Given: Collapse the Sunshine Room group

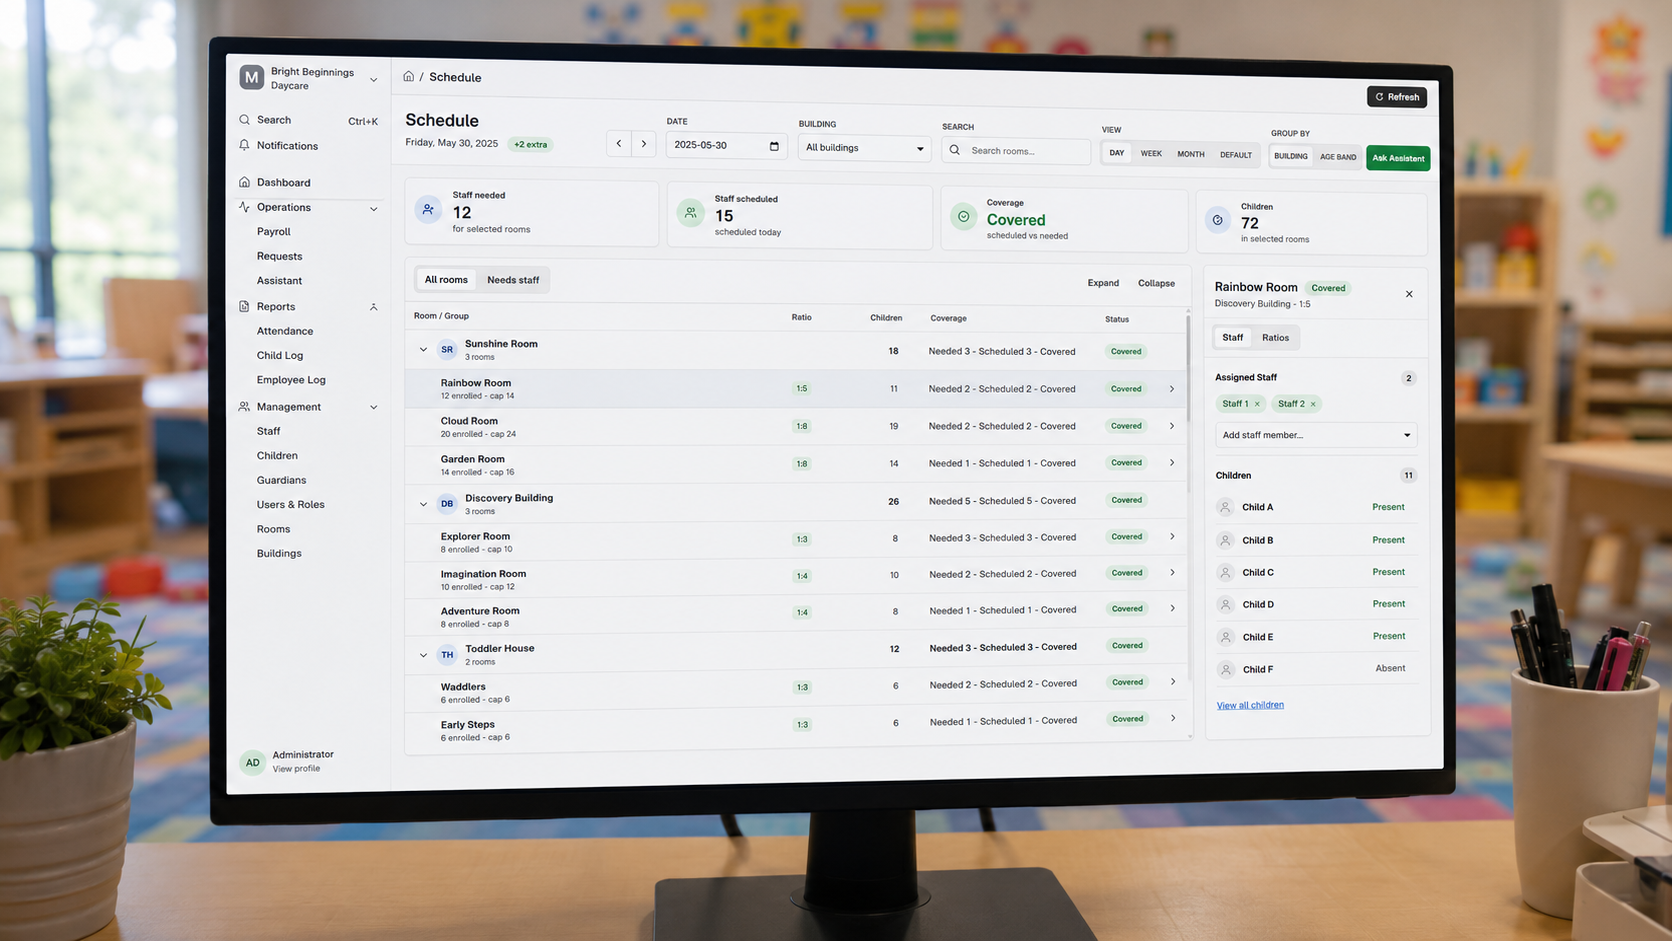Looking at the screenshot, I should (423, 350).
